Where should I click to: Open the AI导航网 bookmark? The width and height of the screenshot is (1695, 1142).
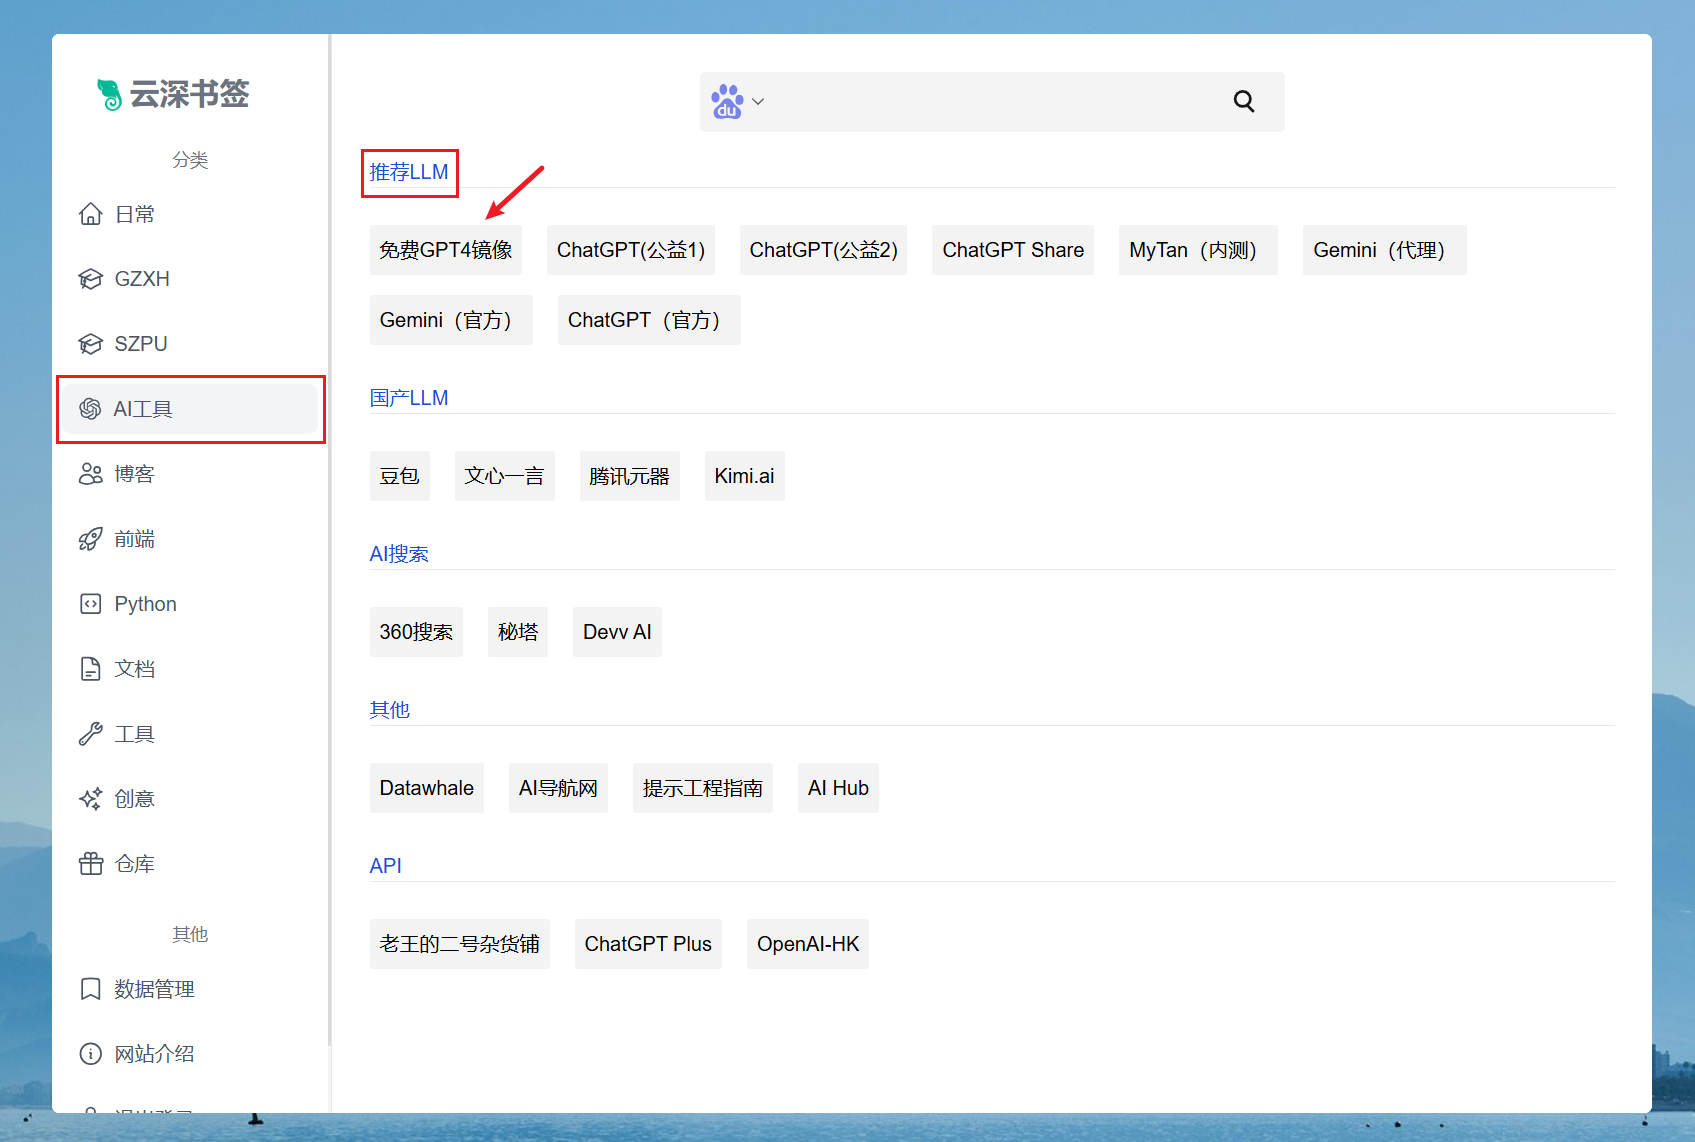(x=558, y=788)
